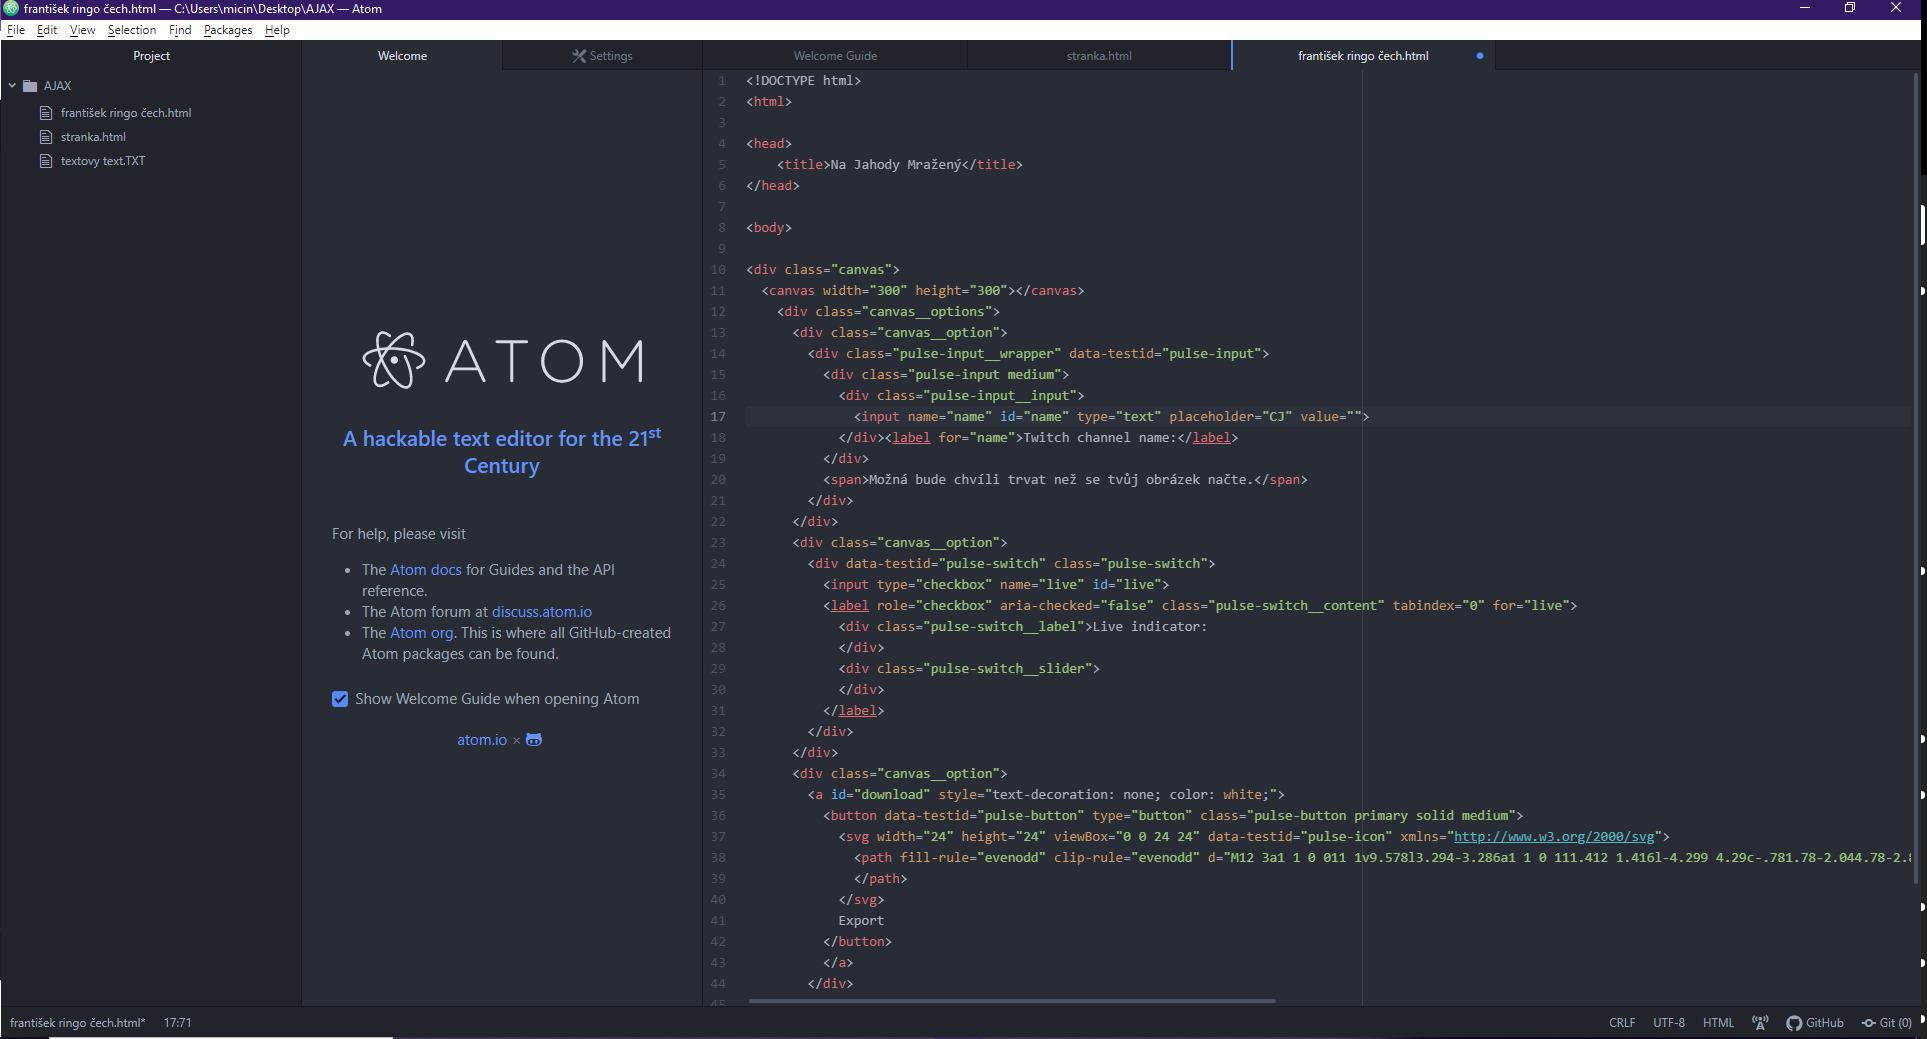This screenshot has height=1039, width=1927.
Task: Click line number 17 in the gutter
Action: 718,417
